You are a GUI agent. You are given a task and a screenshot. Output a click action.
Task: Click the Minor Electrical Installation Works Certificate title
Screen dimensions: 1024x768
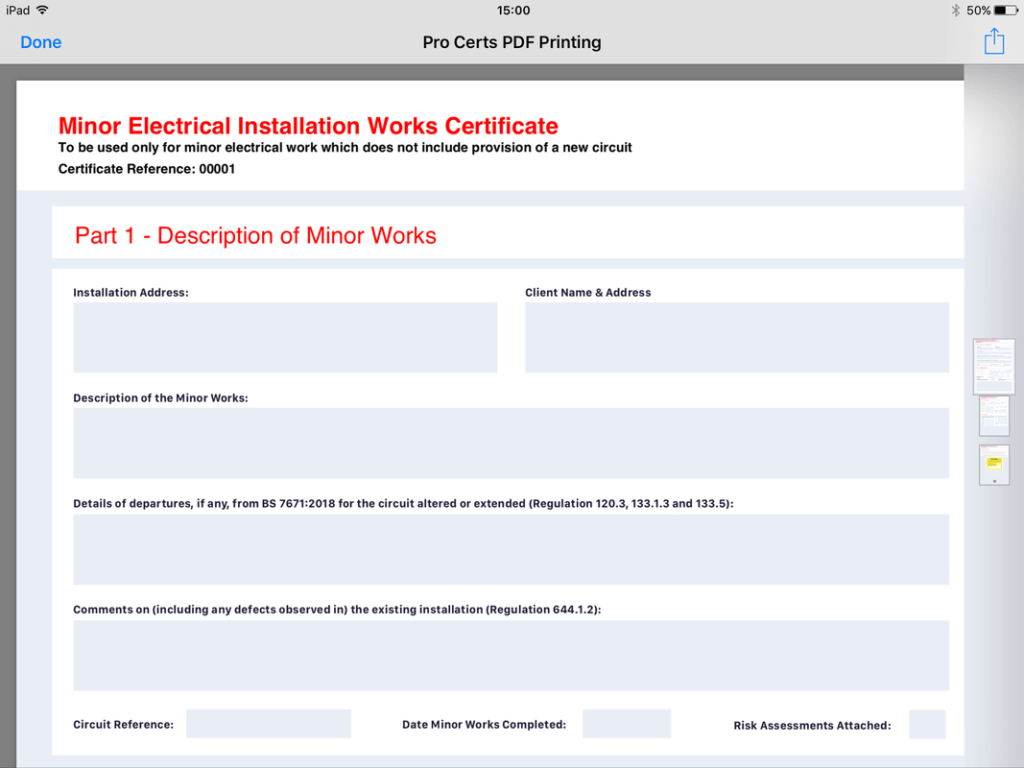tap(308, 126)
